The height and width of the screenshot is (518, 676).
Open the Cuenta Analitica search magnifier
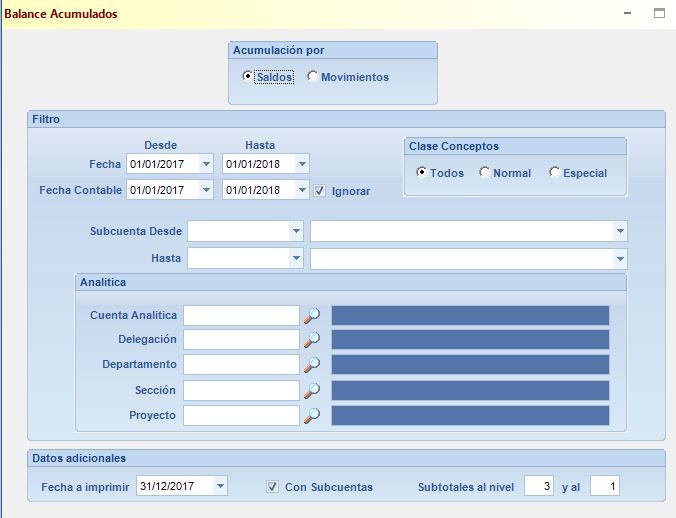point(312,315)
